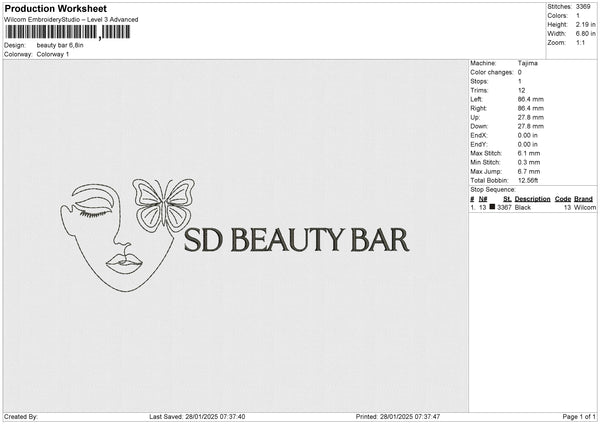600x424 pixels.
Task: Click the Code column header
Action: 563,199
